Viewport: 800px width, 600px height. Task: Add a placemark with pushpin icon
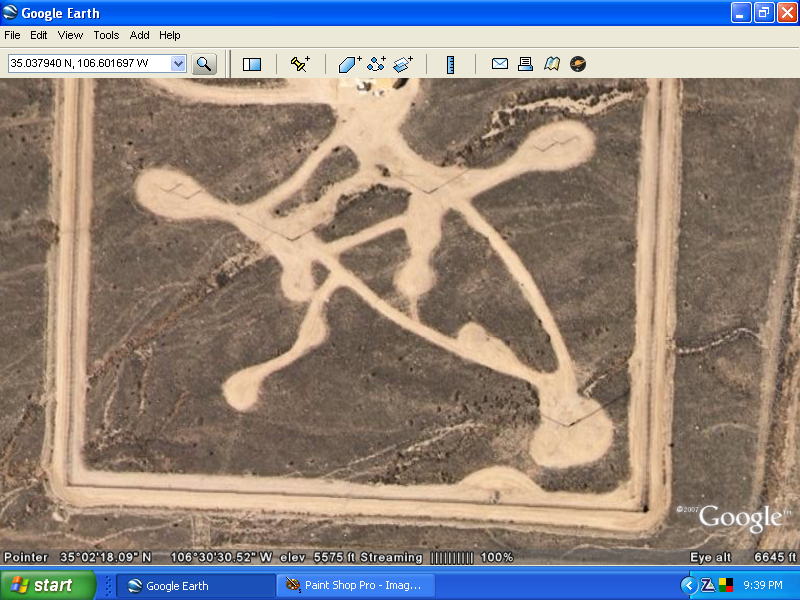tap(300, 64)
